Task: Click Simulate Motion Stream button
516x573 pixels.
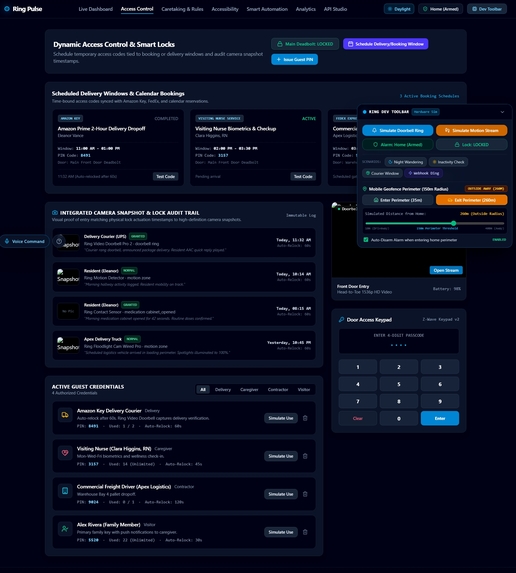Action: (471, 130)
